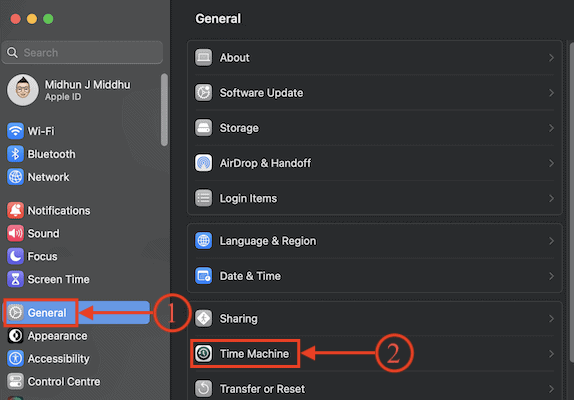Image resolution: width=574 pixels, height=400 pixels.
Task: Expand the Storage row chevron
Action: point(551,128)
